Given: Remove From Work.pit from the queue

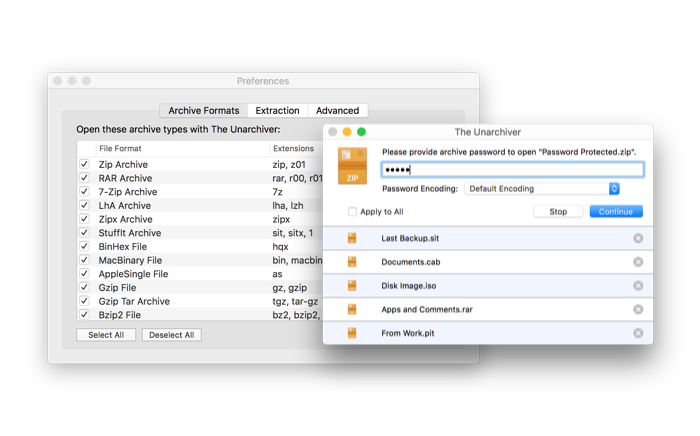Looking at the screenshot, I should [x=638, y=333].
